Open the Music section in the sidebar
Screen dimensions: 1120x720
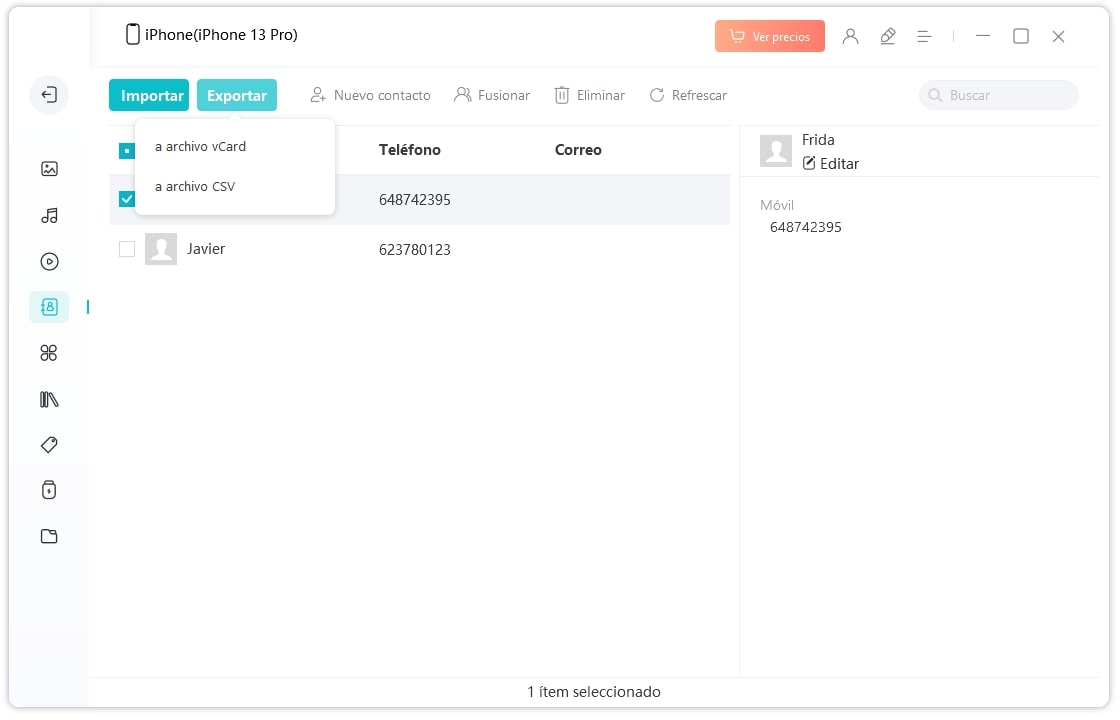click(49, 216)
